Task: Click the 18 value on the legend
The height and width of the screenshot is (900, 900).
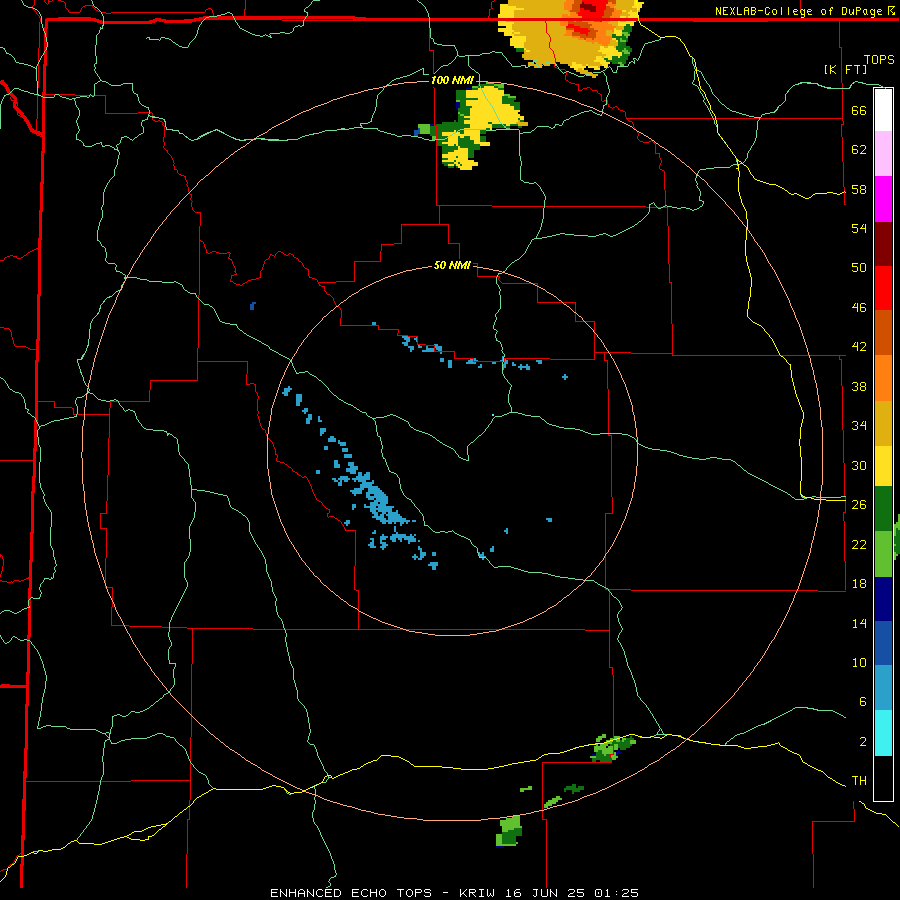Action: click(859, 584)
